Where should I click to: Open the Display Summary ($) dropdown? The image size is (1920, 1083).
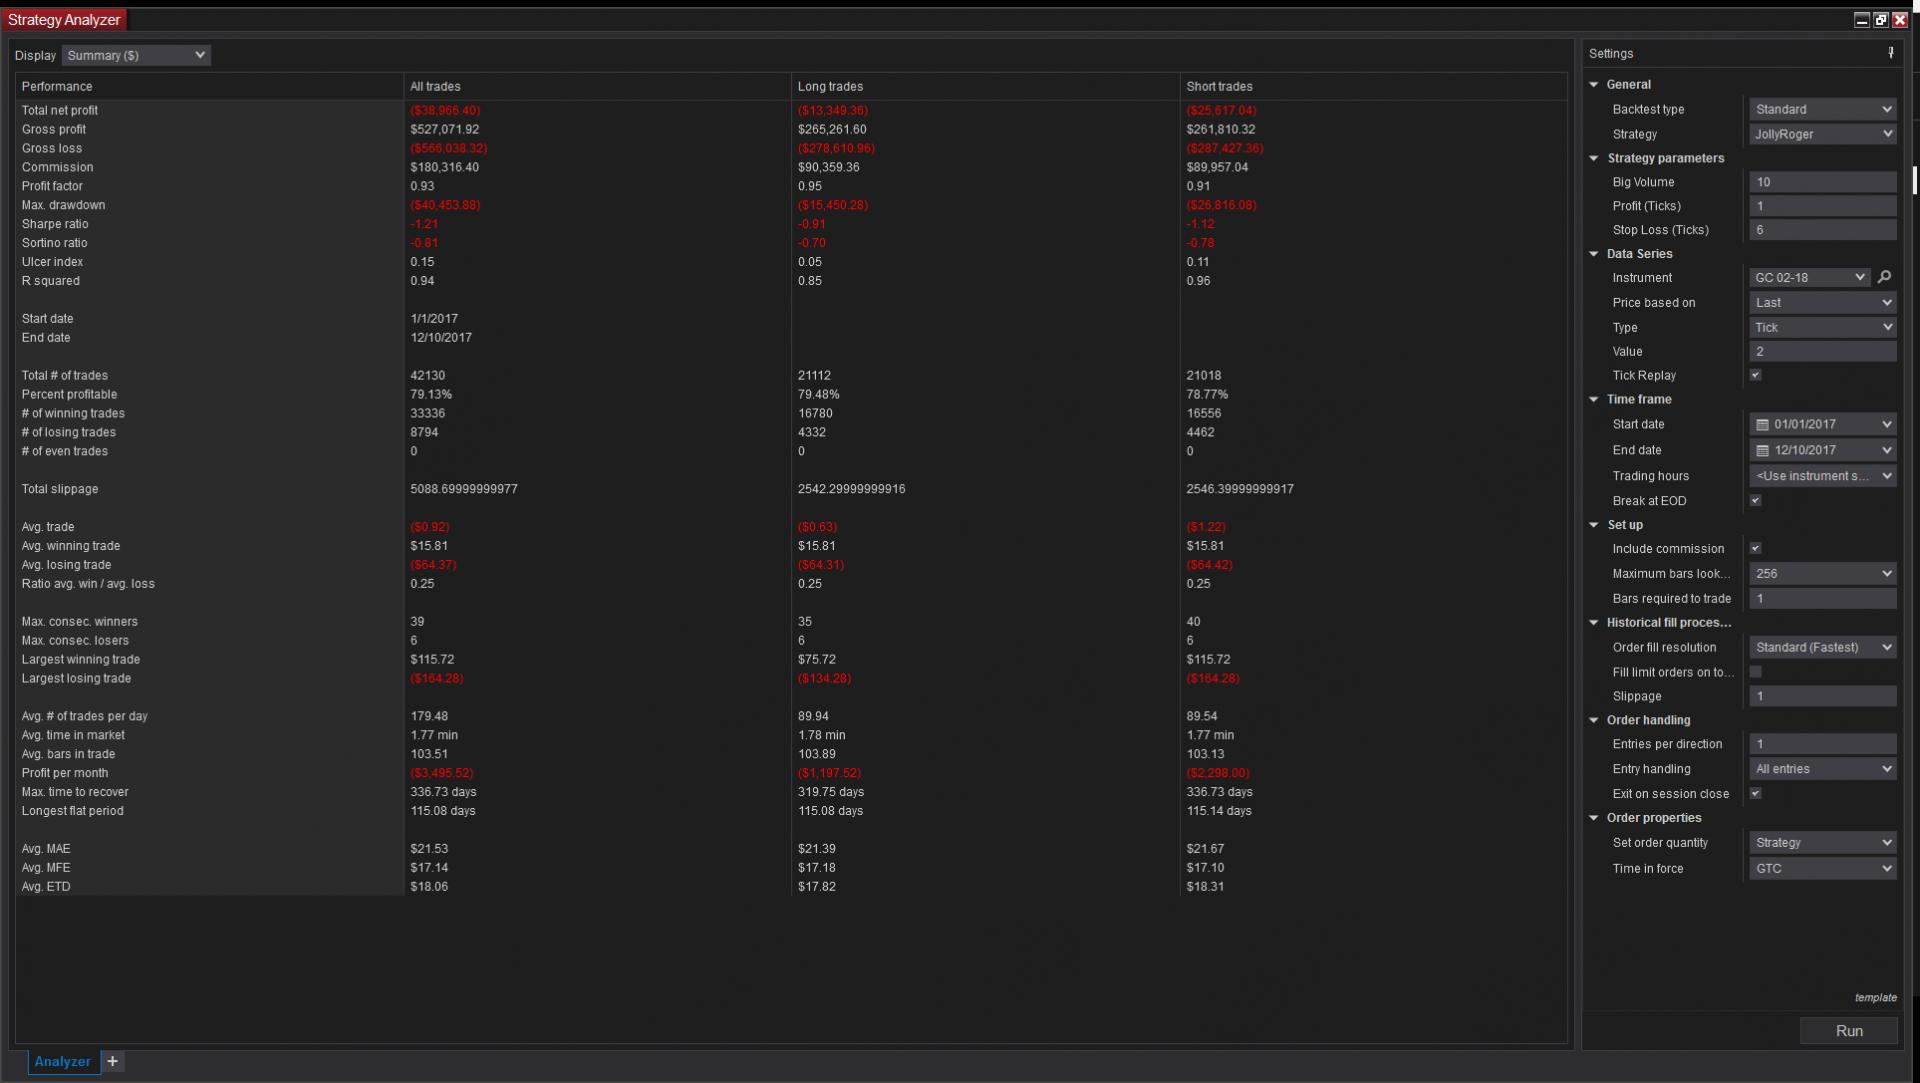click(x=136, y=55)
